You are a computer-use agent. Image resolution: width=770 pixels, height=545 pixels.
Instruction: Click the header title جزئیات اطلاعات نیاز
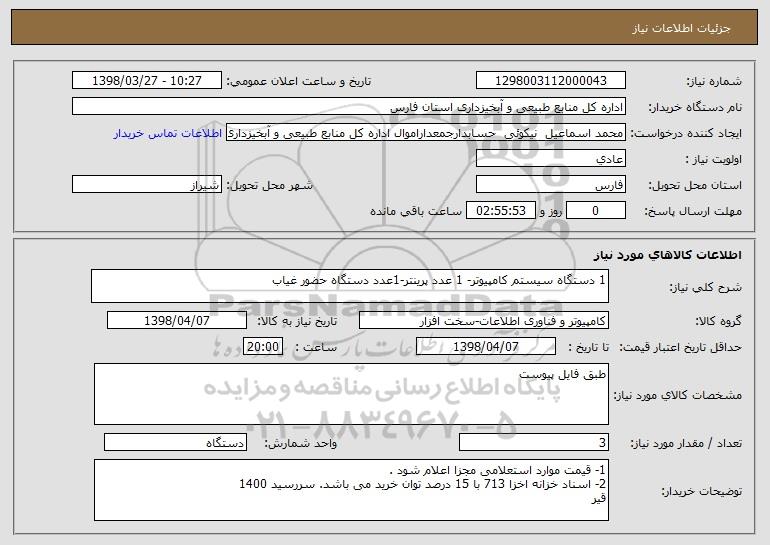tap(681, 28)
